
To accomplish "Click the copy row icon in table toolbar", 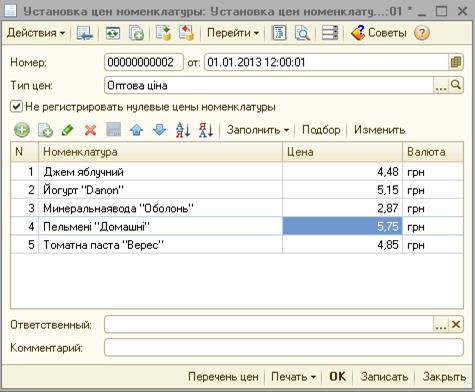I will click(x=45, y=130).
